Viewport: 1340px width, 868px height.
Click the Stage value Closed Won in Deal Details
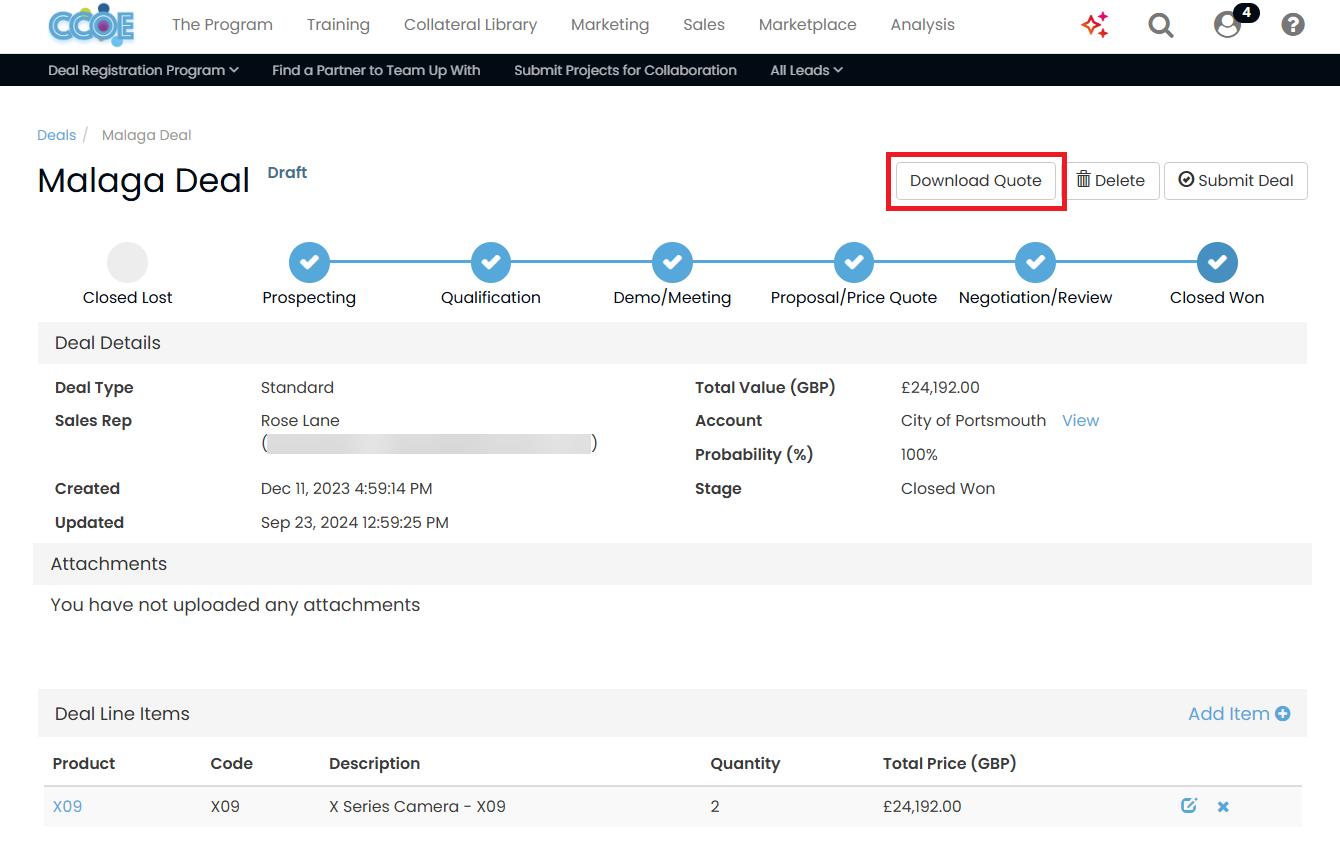[x=948, y=489]
